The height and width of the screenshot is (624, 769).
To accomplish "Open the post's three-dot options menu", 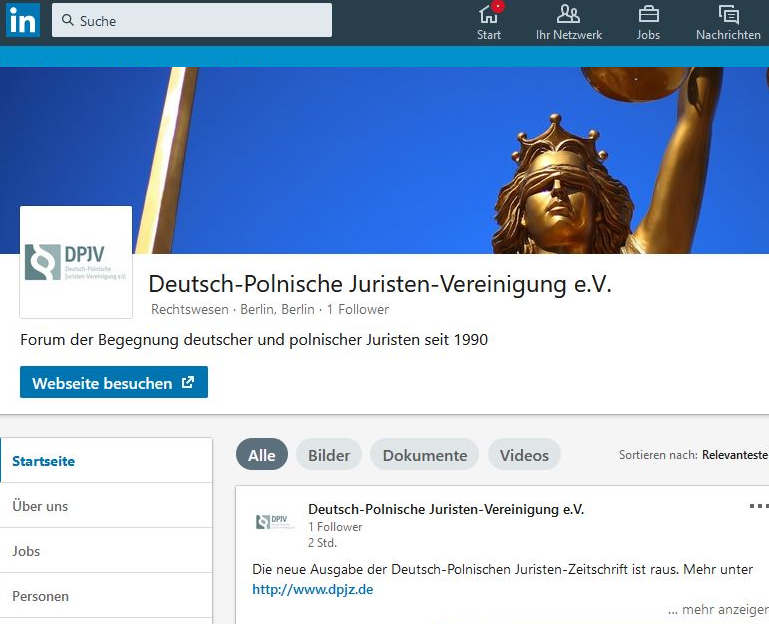I will [x=759, y=506].
